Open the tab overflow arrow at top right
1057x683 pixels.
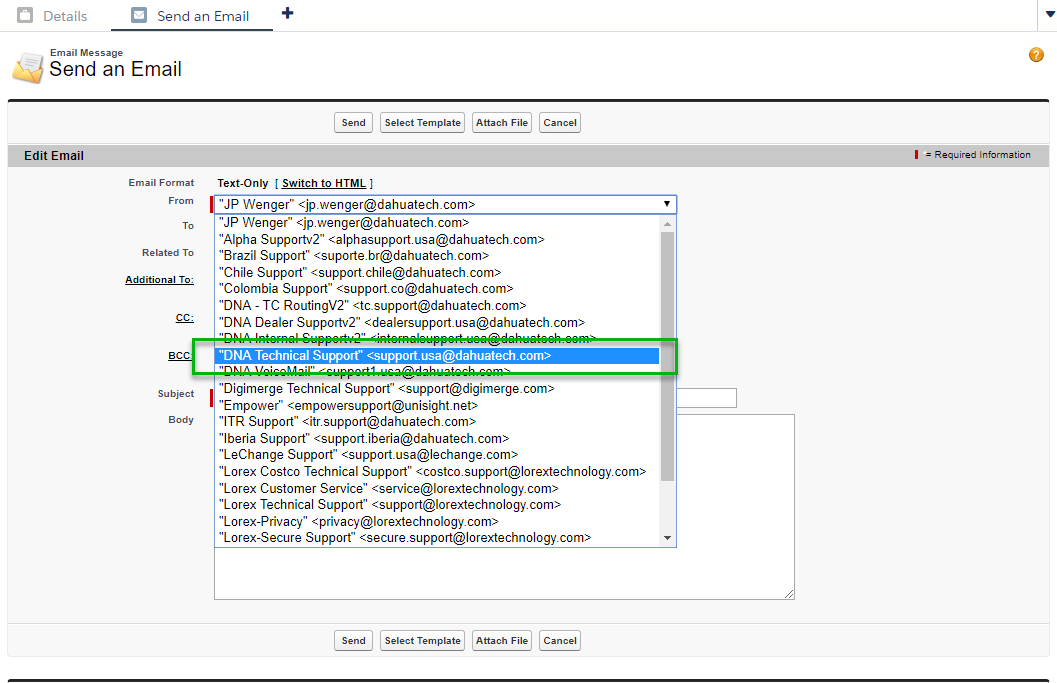1048,15
